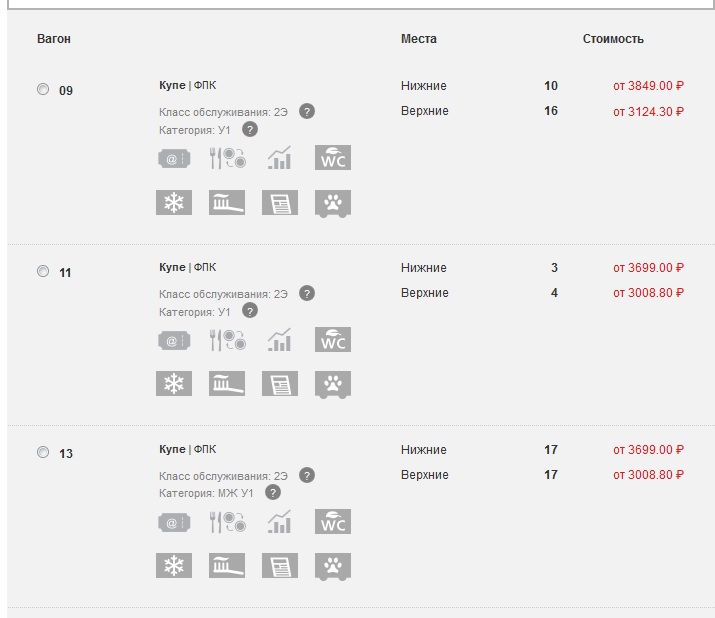Click the hygiene kit icon for wagon 11

coord(227,384)
